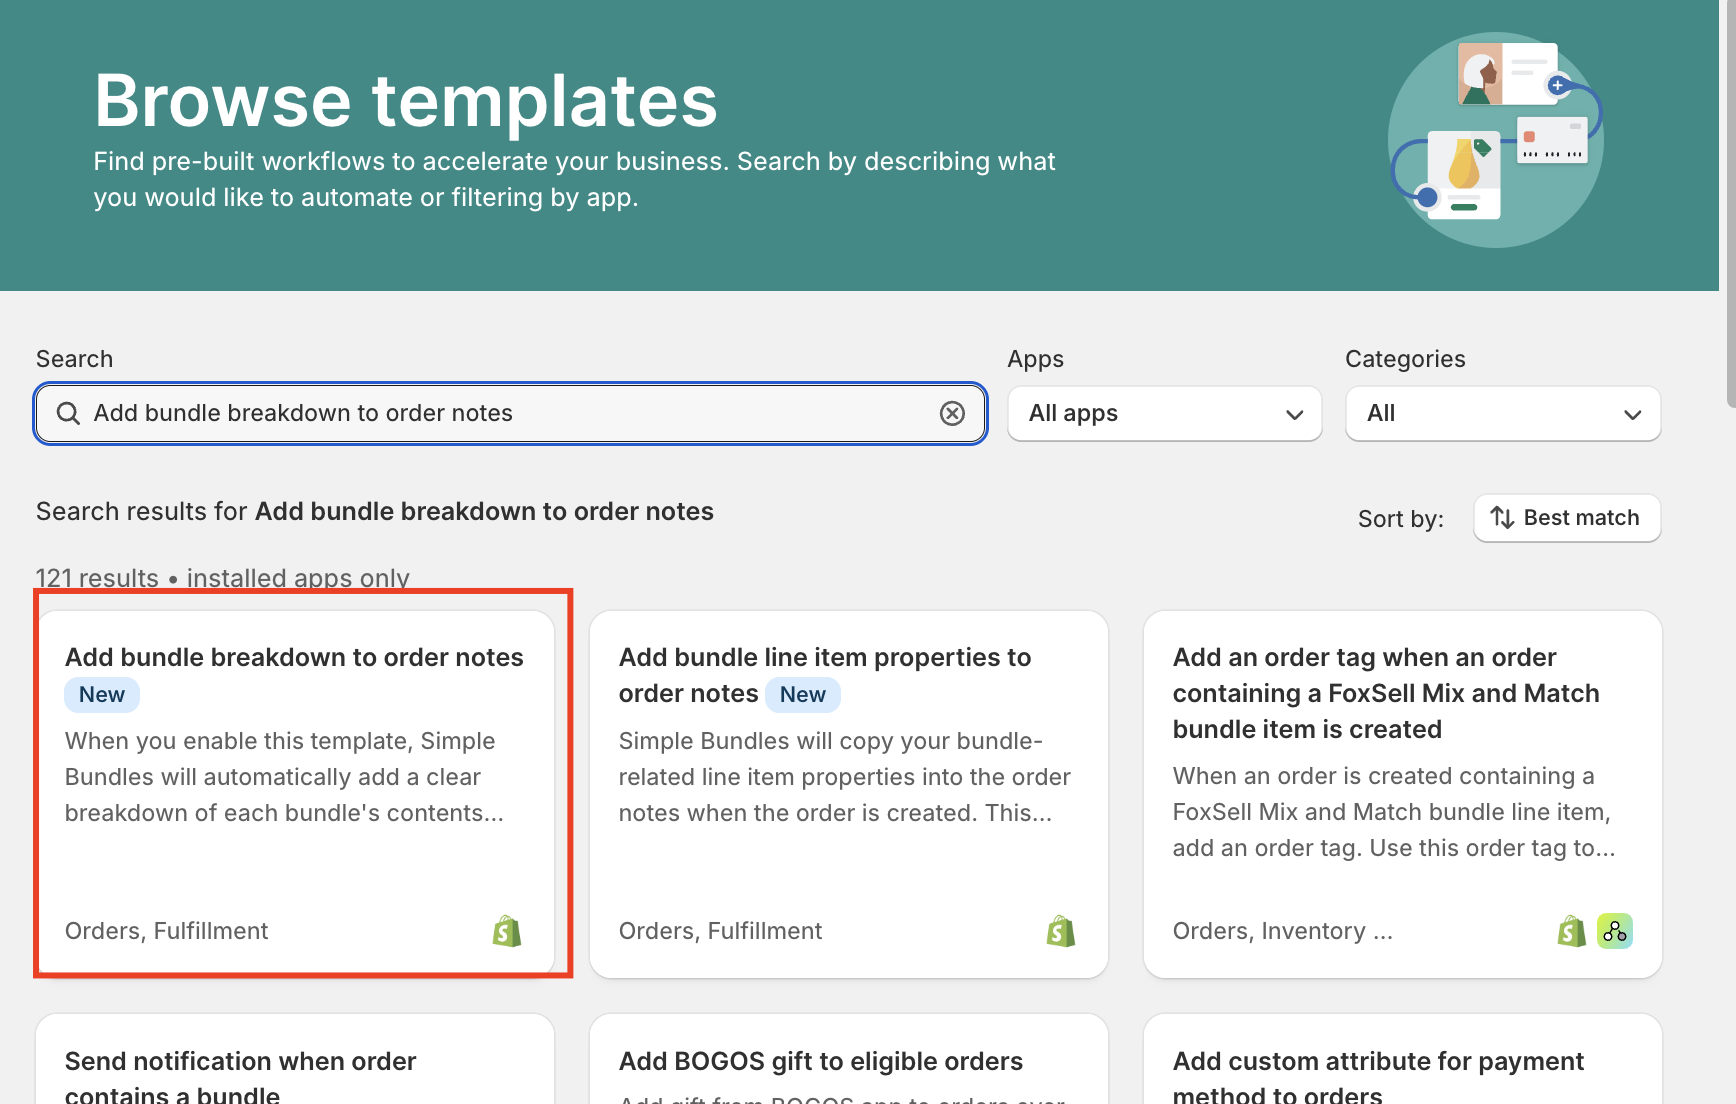Click Shopify icon on line item properties card
The image size is (1736, 1104).
pyautogui.click(x=1061, y=931)
